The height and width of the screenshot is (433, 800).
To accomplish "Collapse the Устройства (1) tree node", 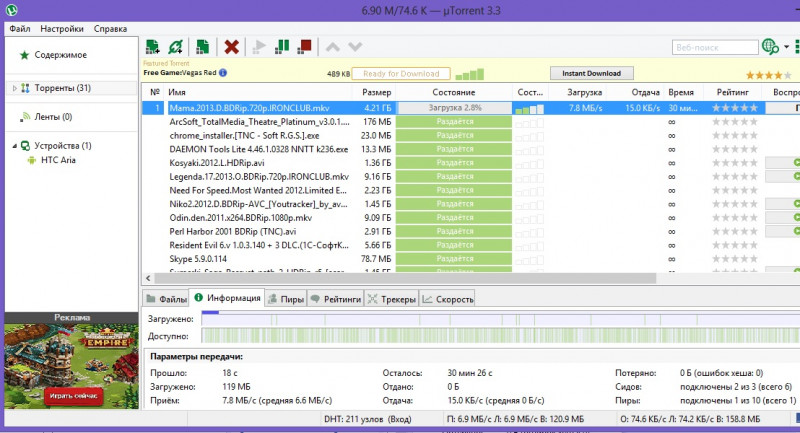I will 14,146.
